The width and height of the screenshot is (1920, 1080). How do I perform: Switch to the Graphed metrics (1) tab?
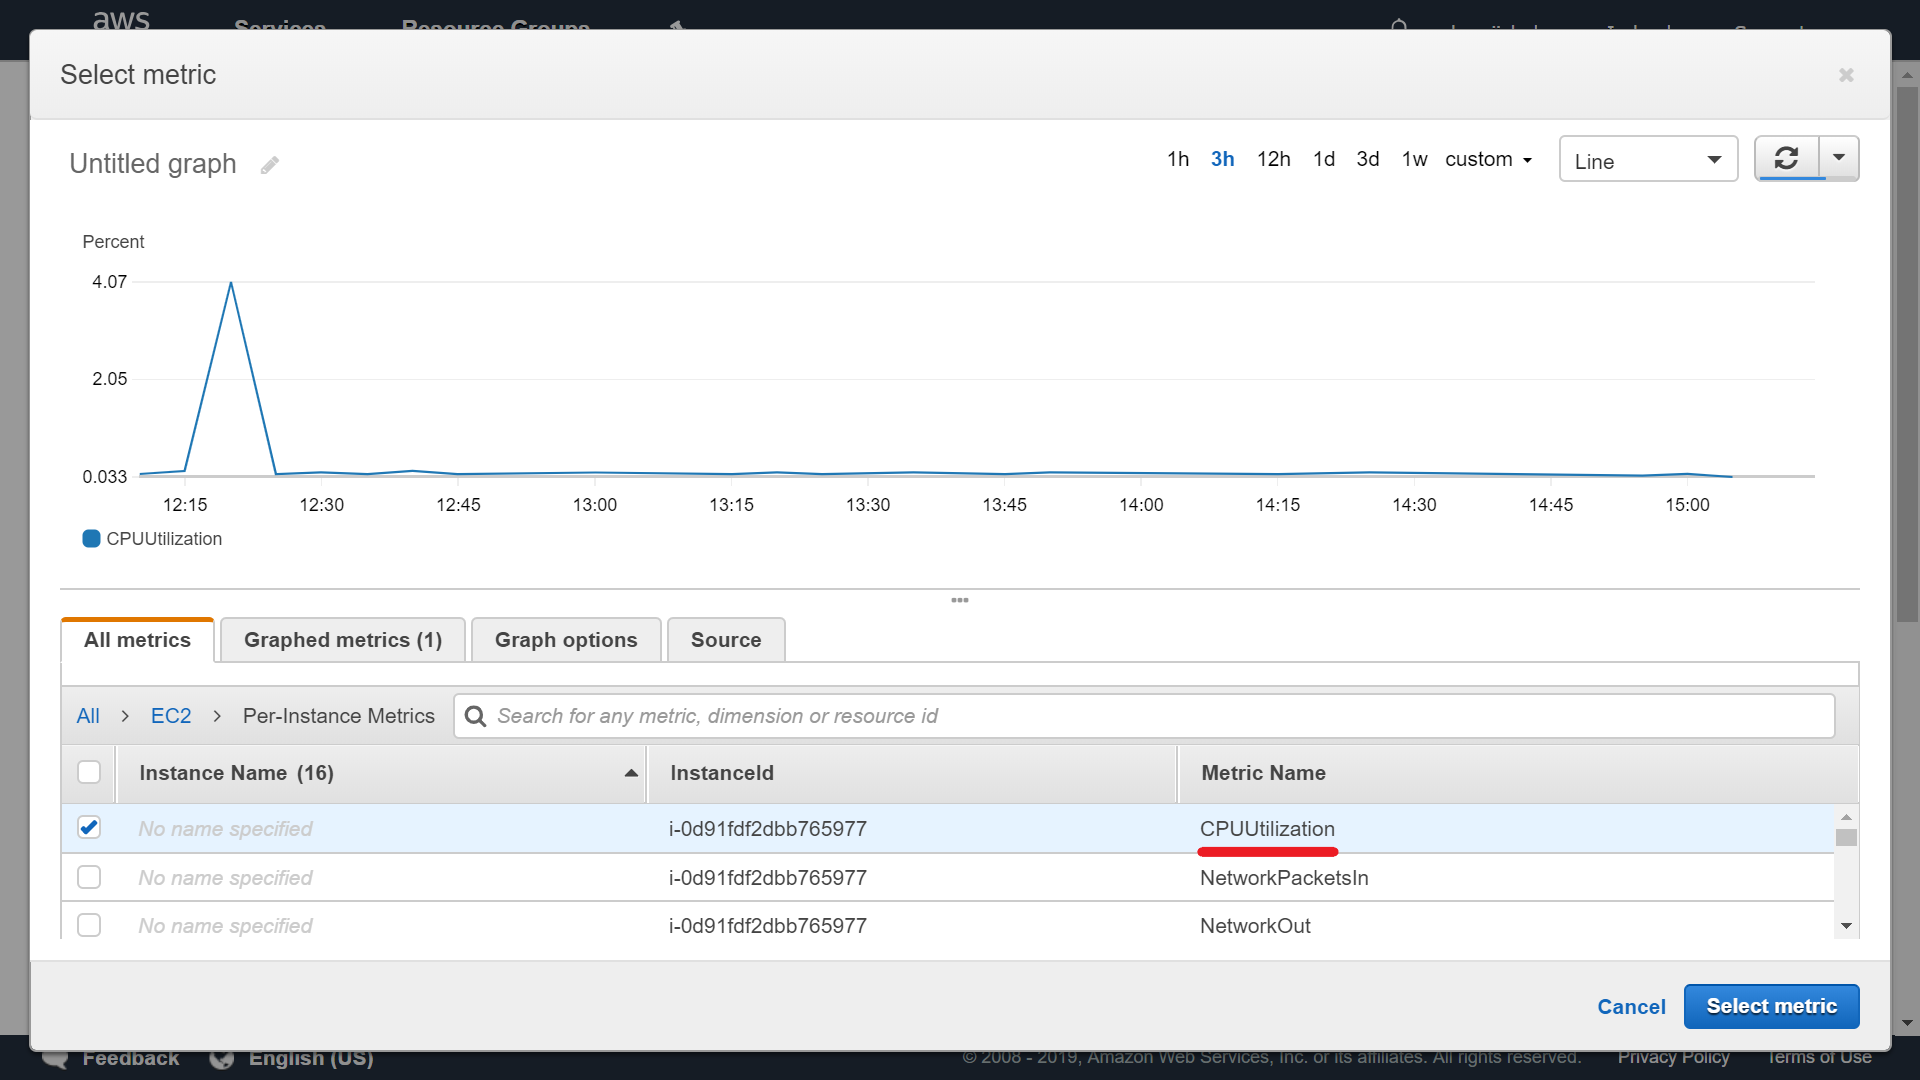(342, 640)
